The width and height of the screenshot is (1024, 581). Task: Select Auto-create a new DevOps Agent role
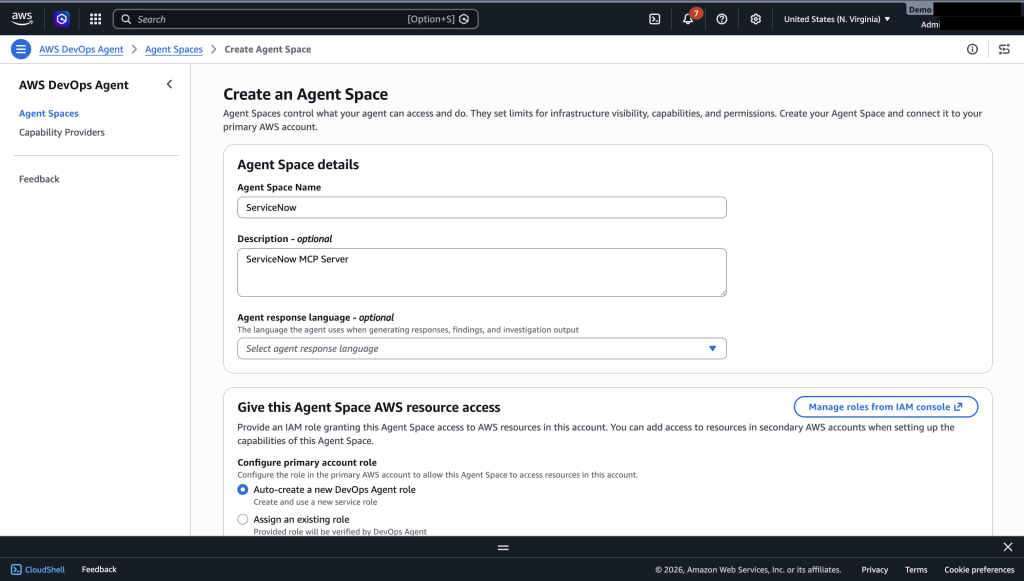[x=243, y=490]
